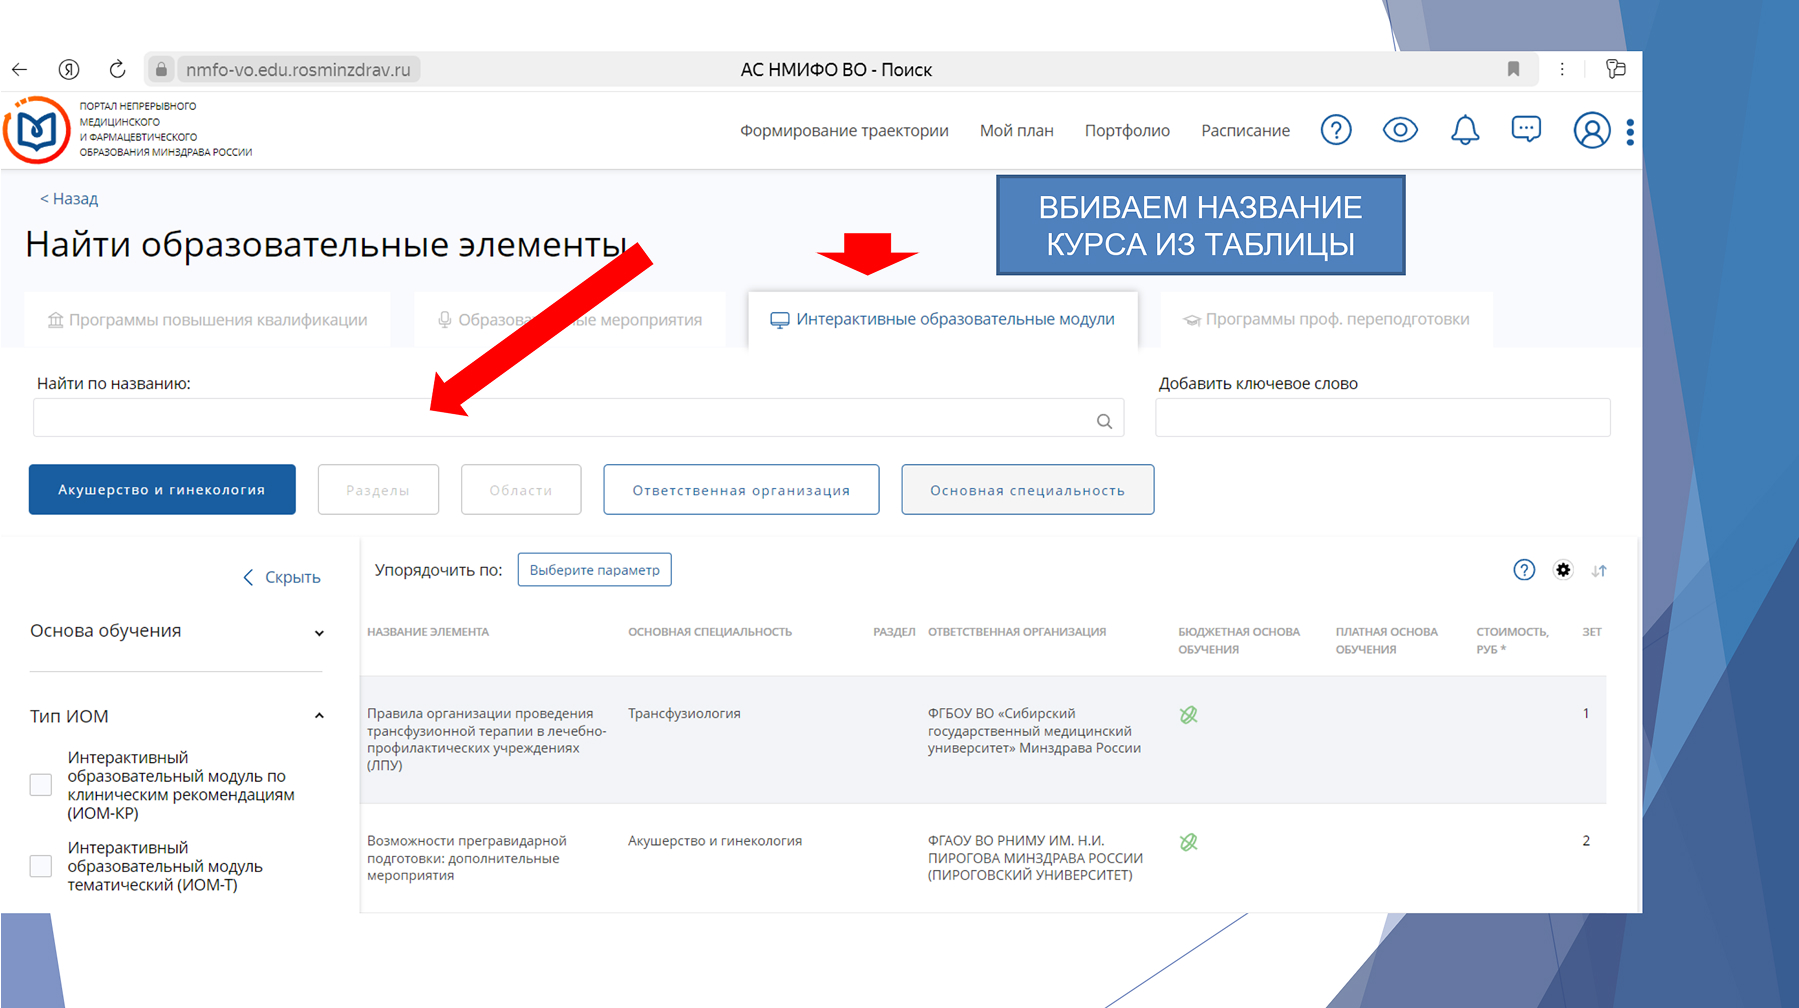This screenshot has width=1799, height=1008.
Task: Open Ответственная организация filter
Action: click(741, 490)
